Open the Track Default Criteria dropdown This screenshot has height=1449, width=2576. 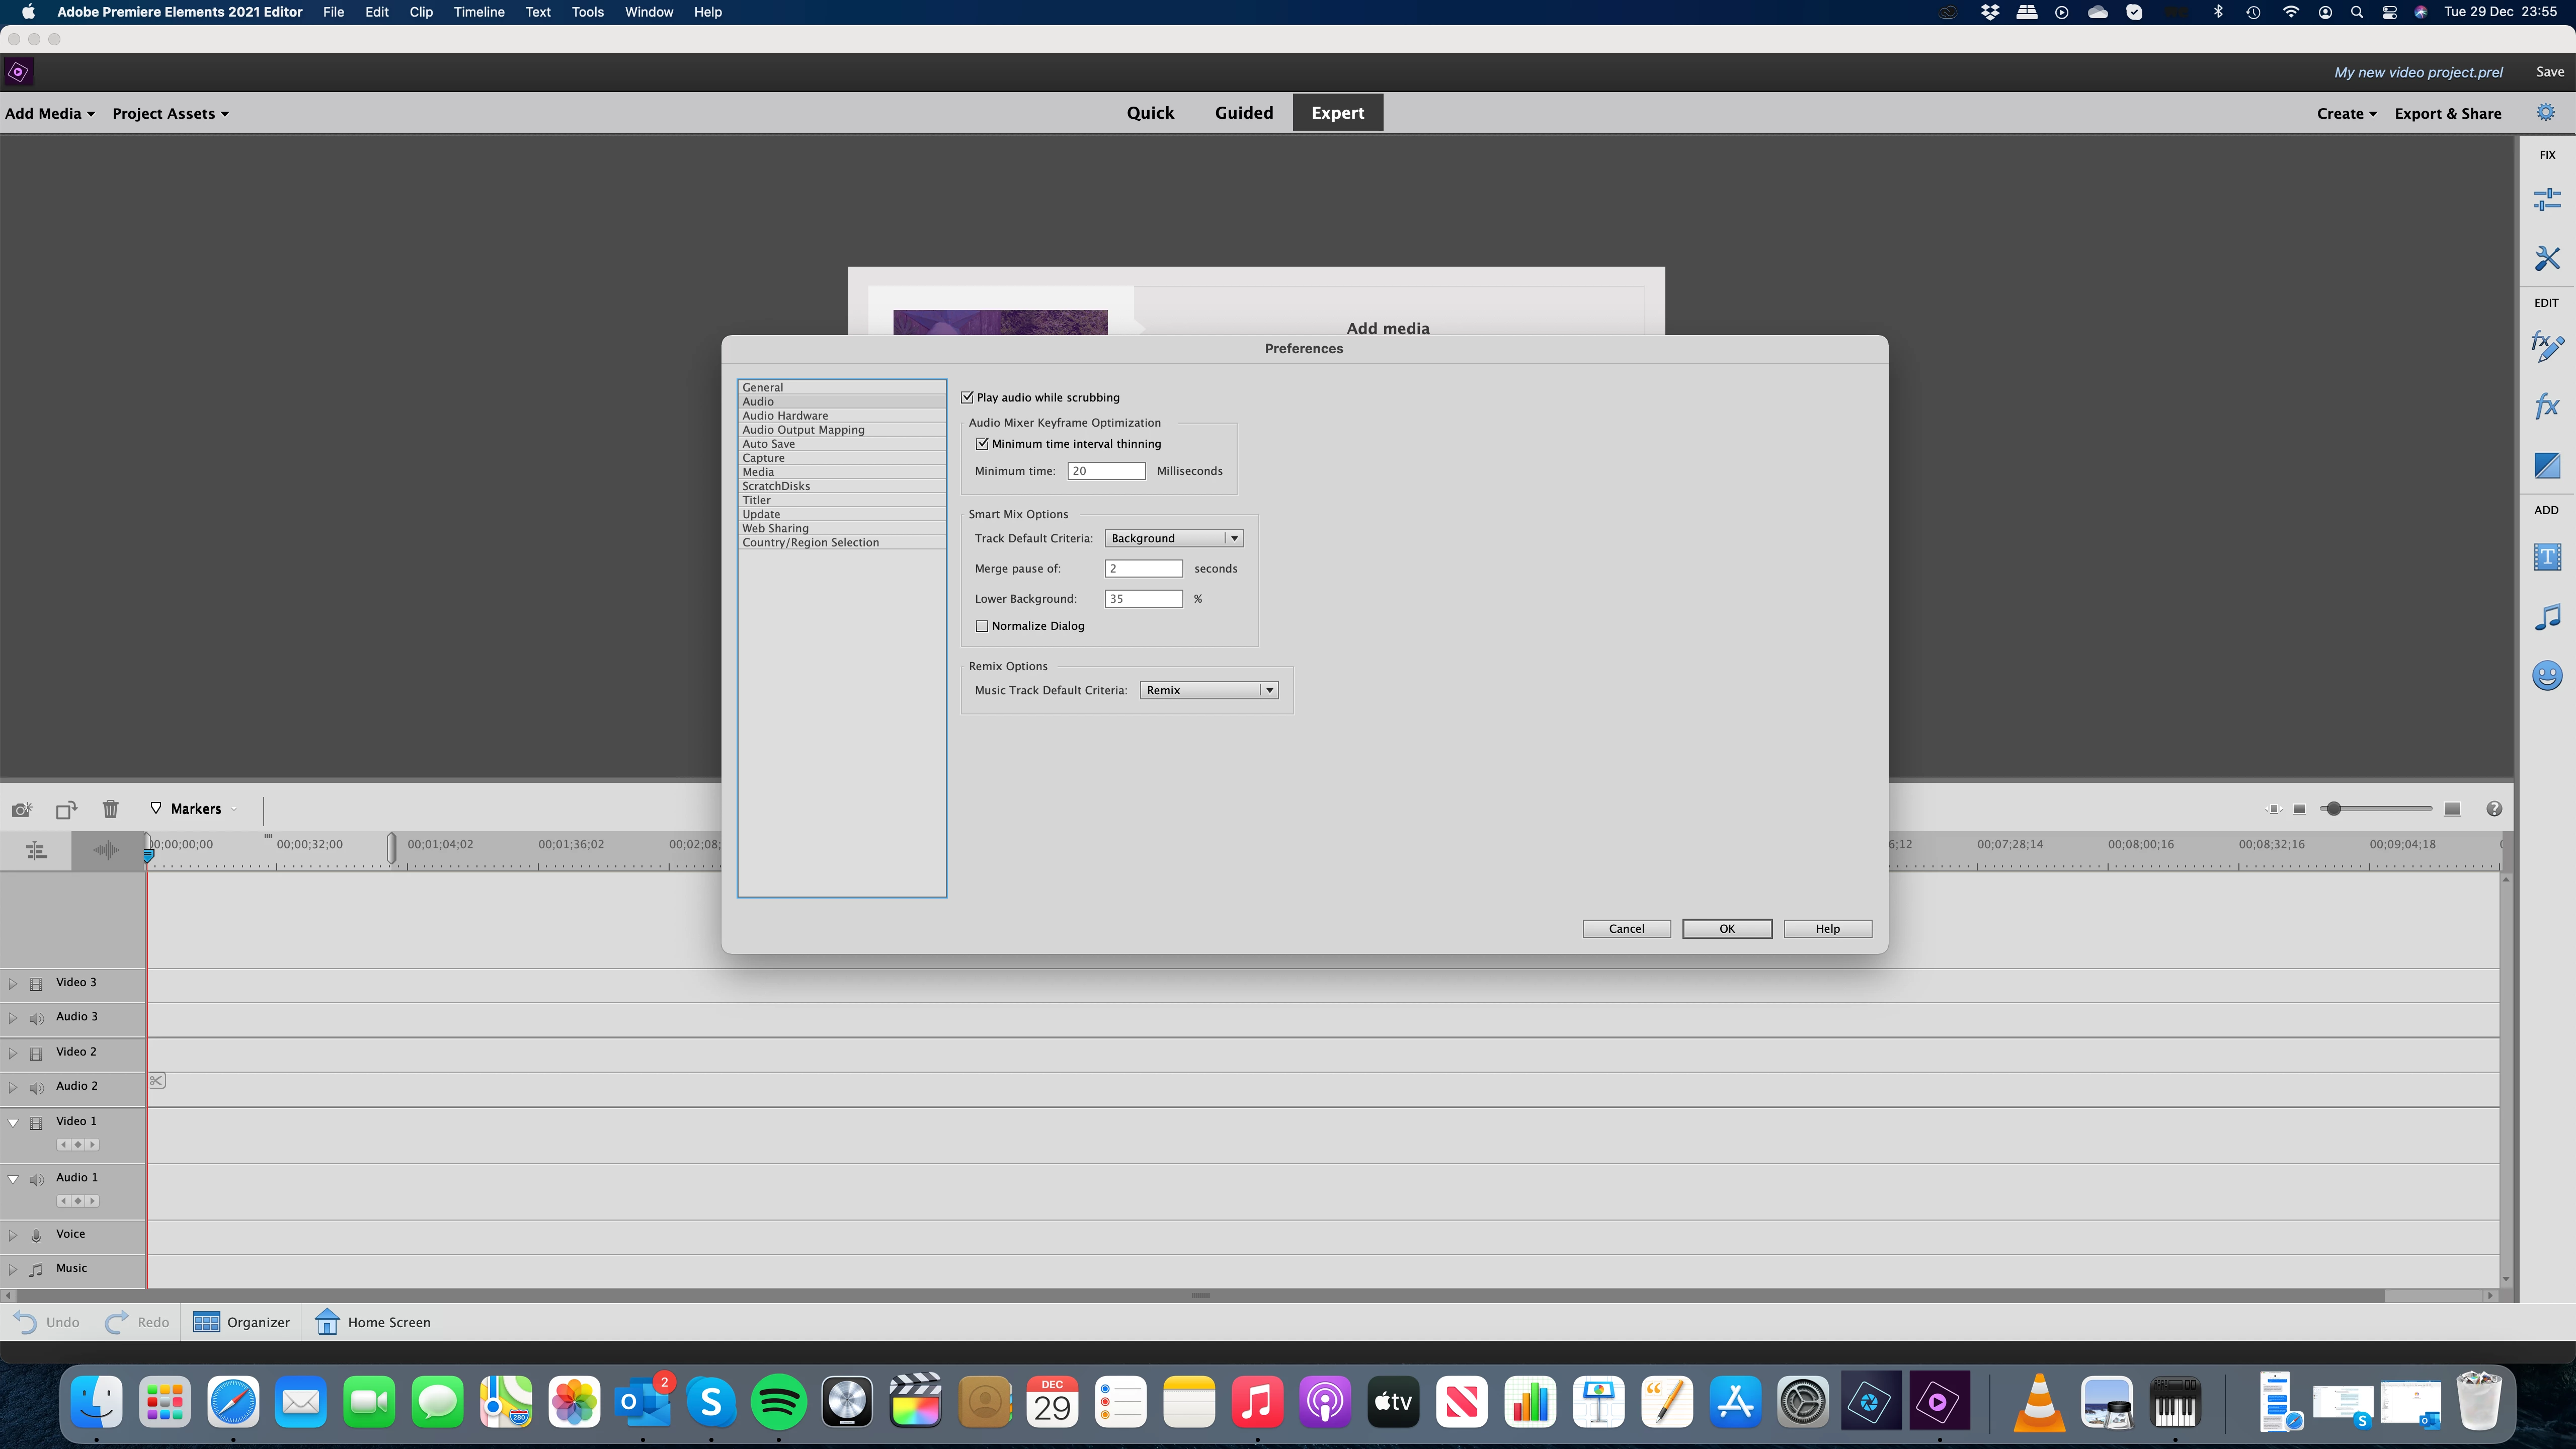click(1173, 538)
